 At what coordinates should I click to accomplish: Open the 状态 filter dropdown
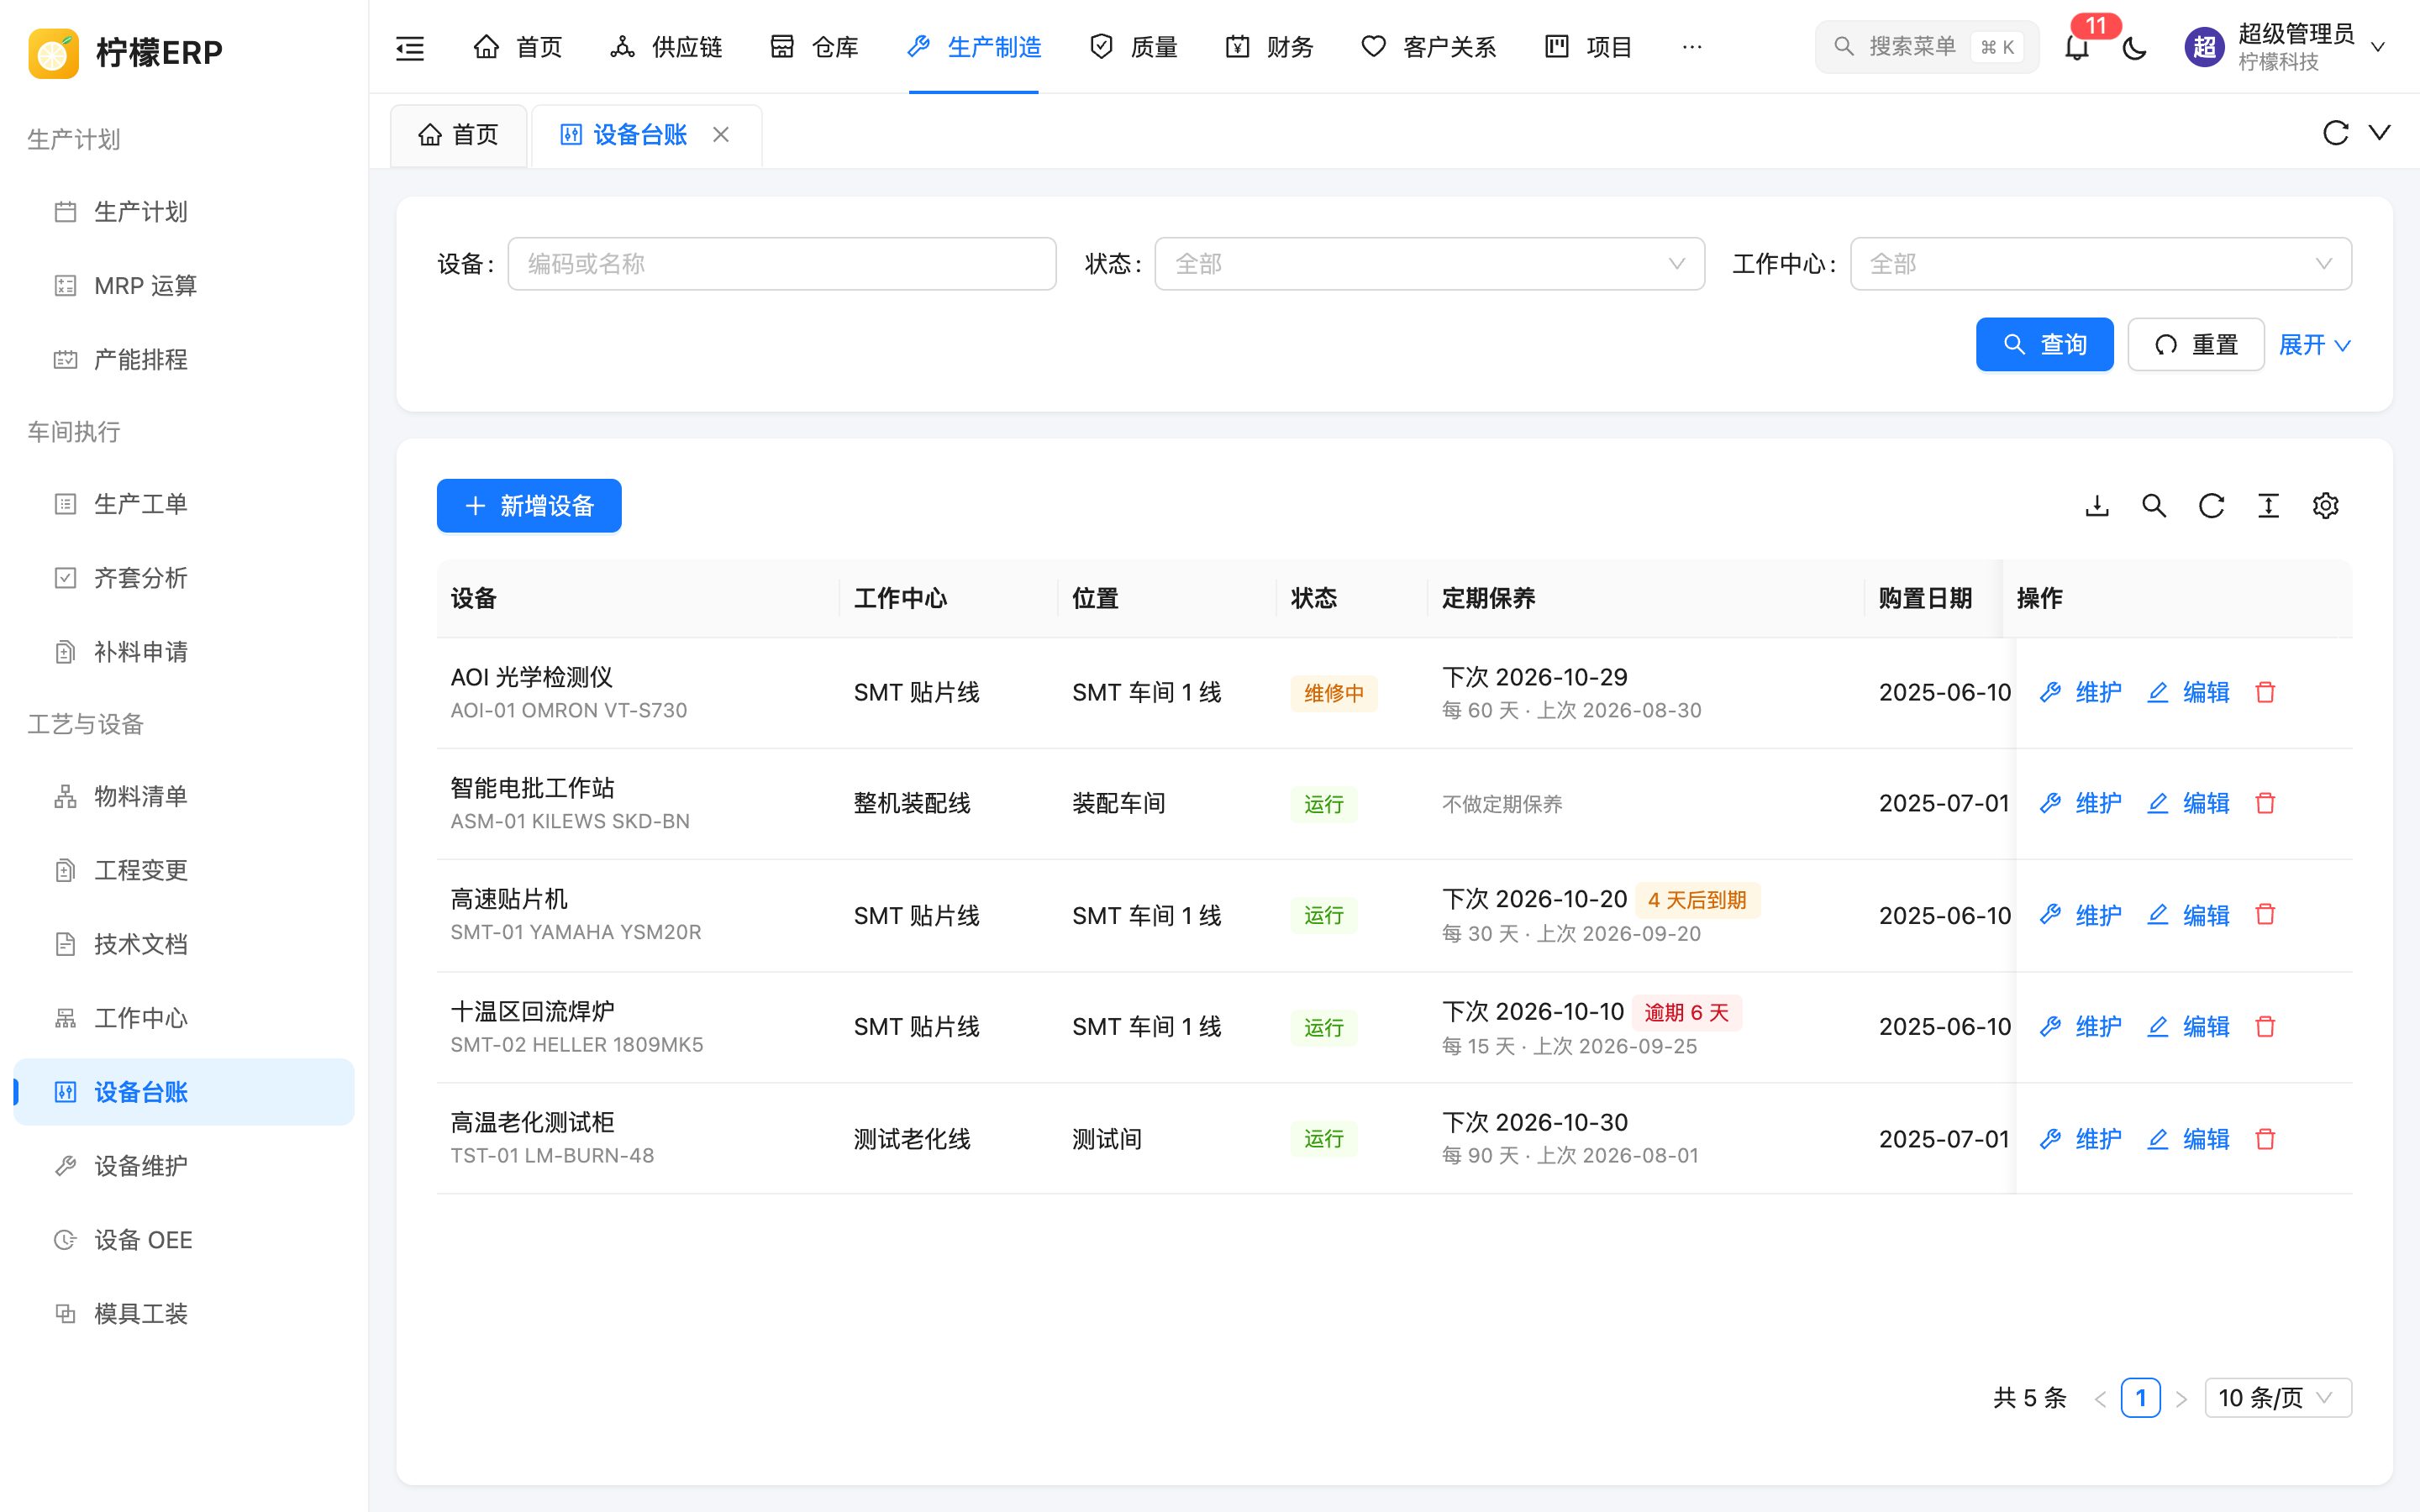point(1429,264)
